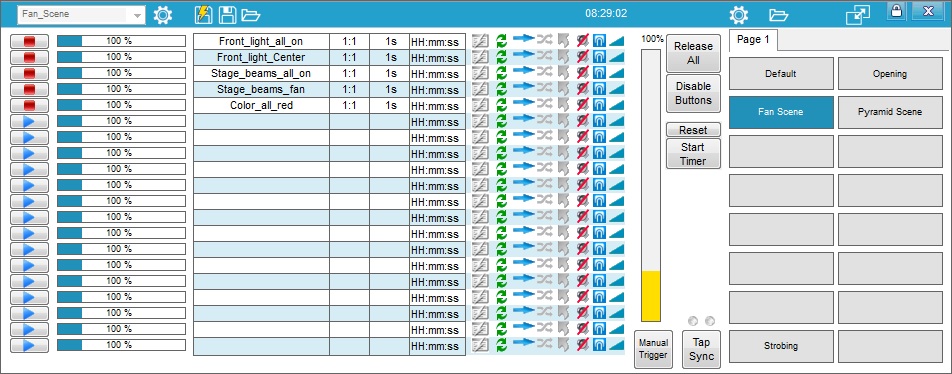
Task: Select the highlighted Fan Scene button
Action: point(781,112)
